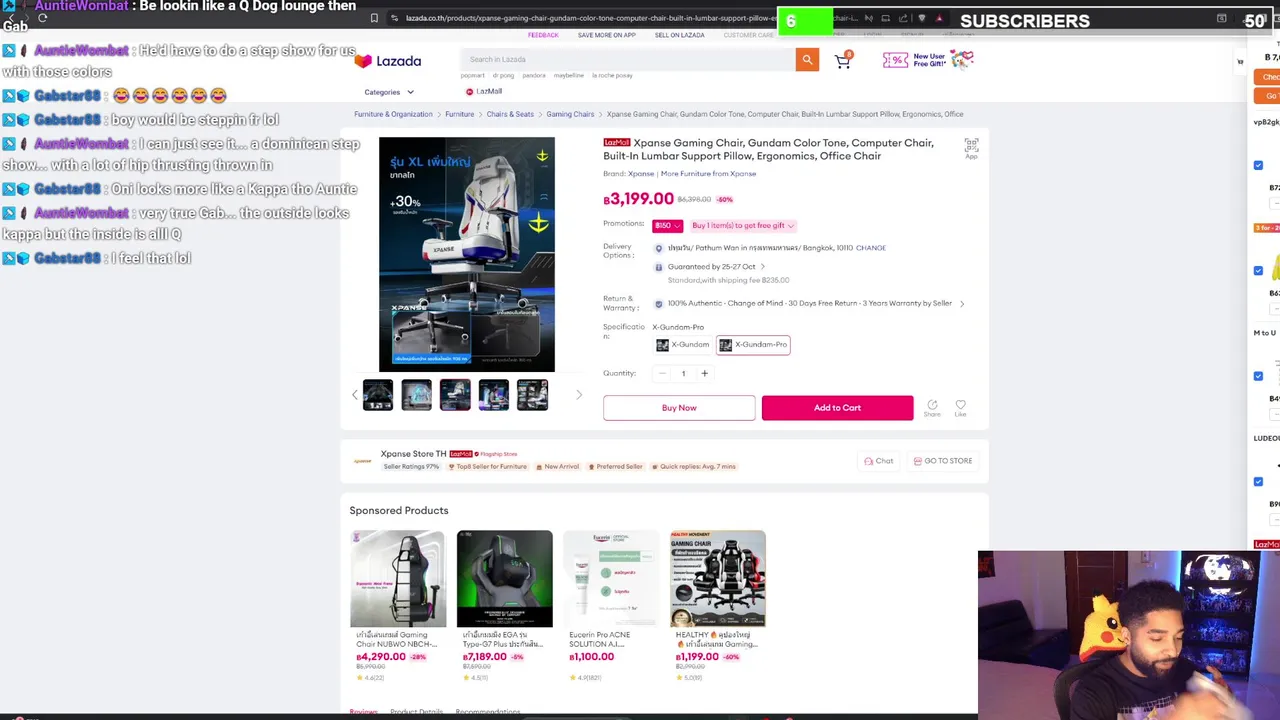Click the Share icon
The image size is (1280, 720).
click(932, 407)
